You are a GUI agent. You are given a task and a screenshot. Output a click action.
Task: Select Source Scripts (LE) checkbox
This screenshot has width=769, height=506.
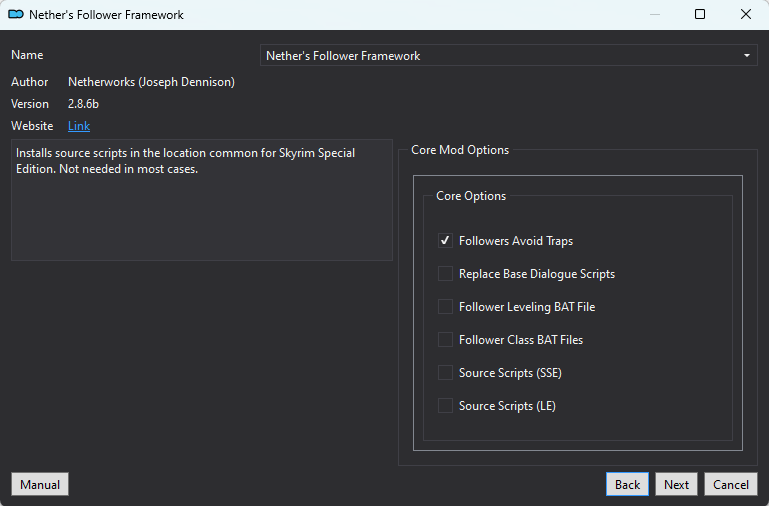click(445, 405)
